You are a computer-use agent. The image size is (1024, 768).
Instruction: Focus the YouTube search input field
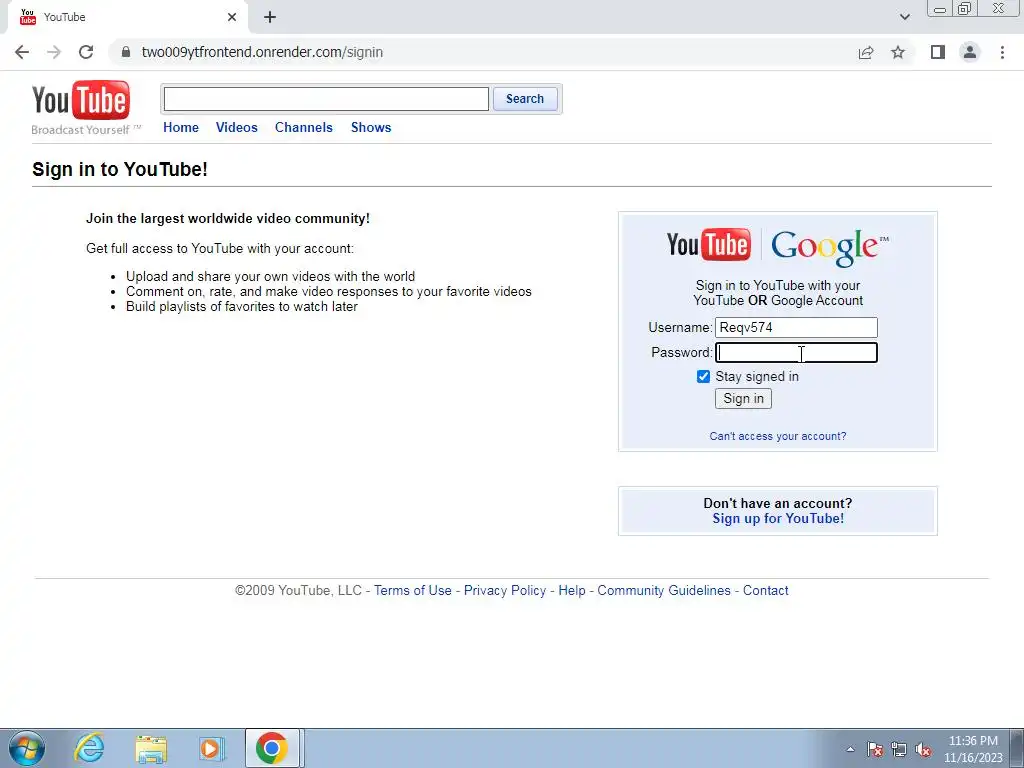(x=326, y=99)
